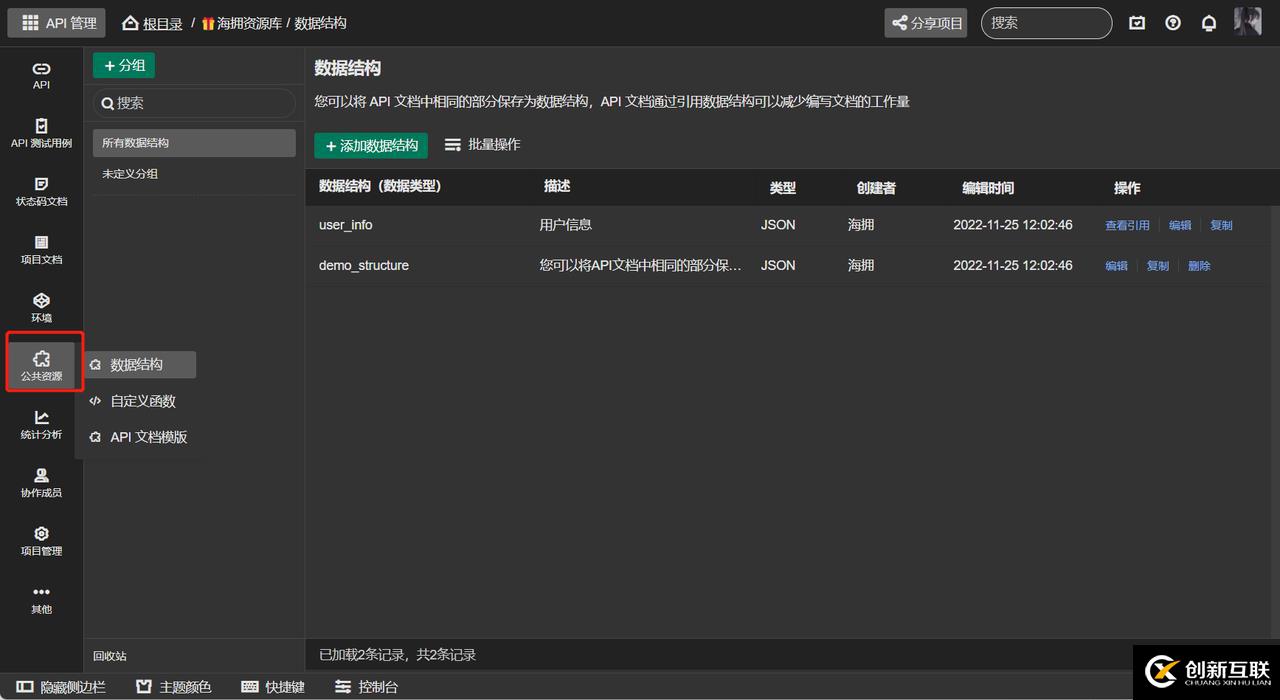Expand the API 管理 app switcher

[x=59, y=23]
